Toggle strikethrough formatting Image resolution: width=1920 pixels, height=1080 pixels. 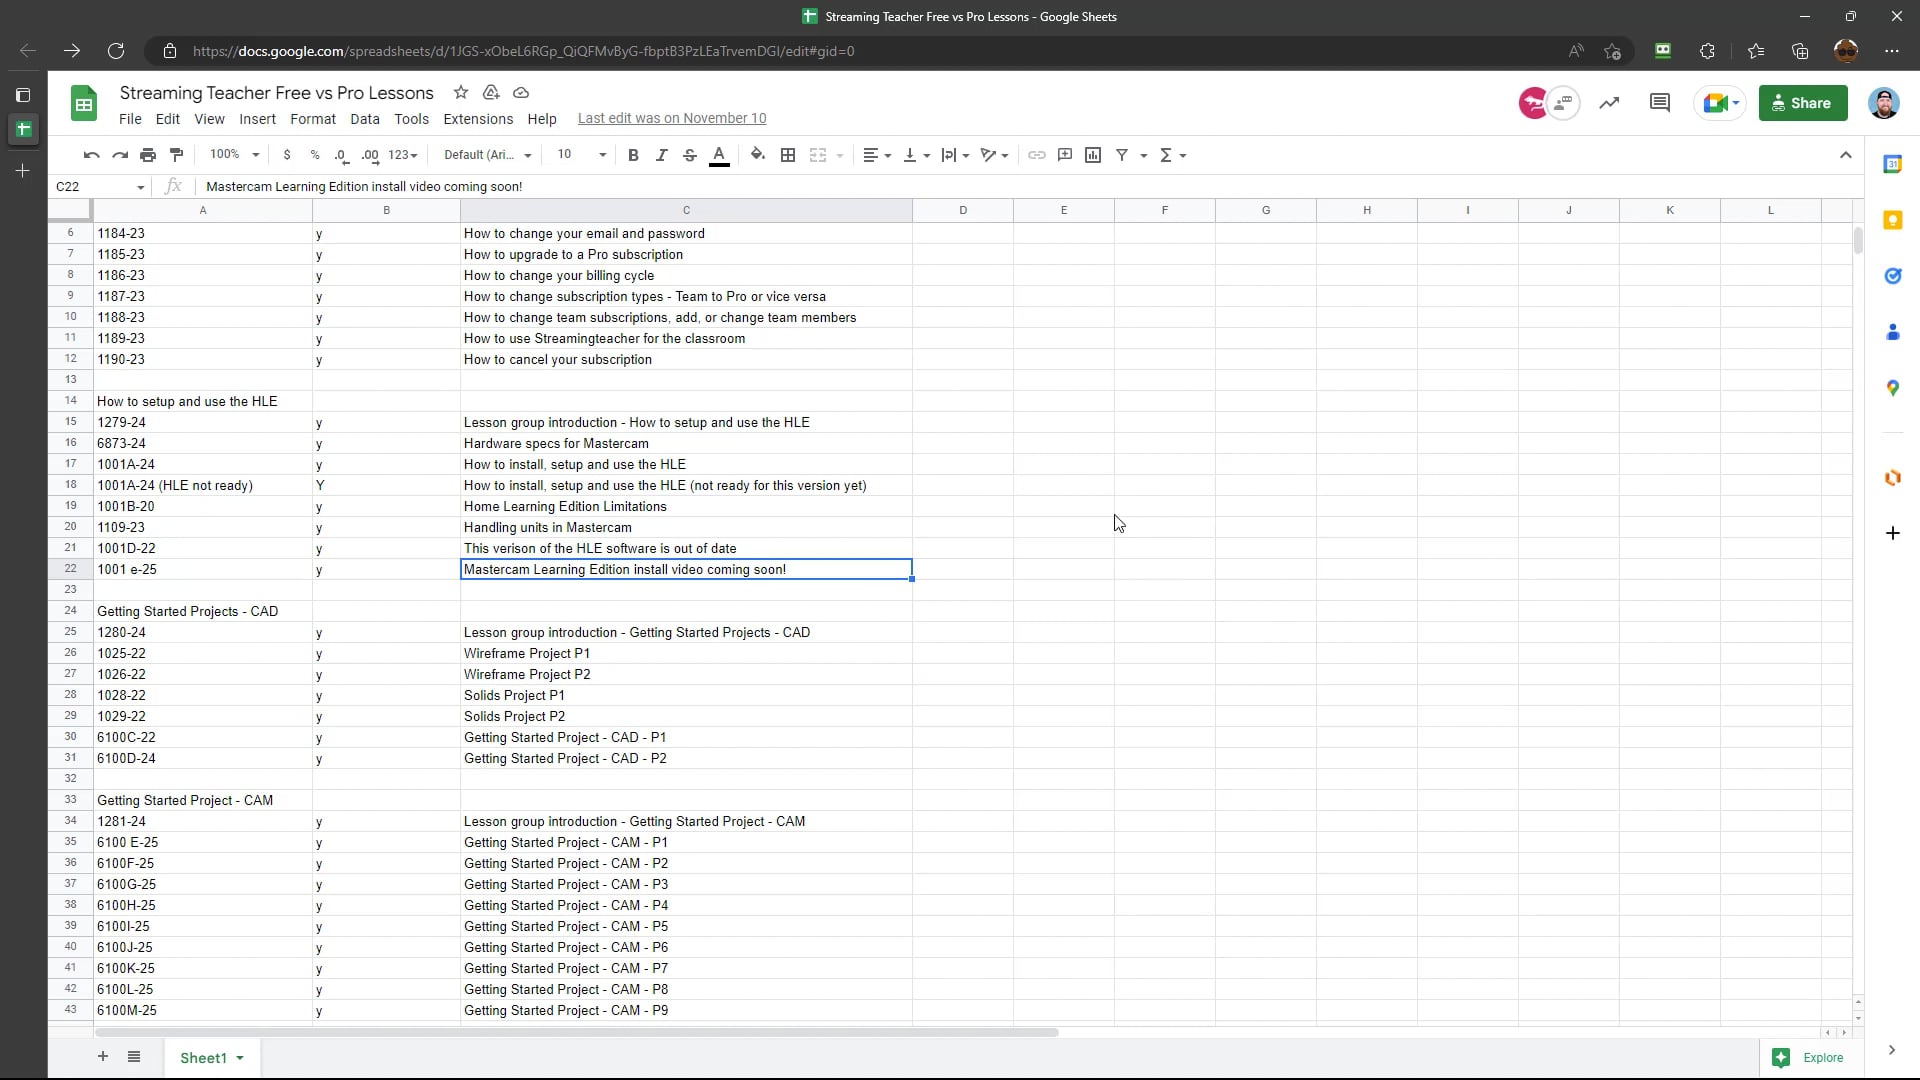coord(690,155)
